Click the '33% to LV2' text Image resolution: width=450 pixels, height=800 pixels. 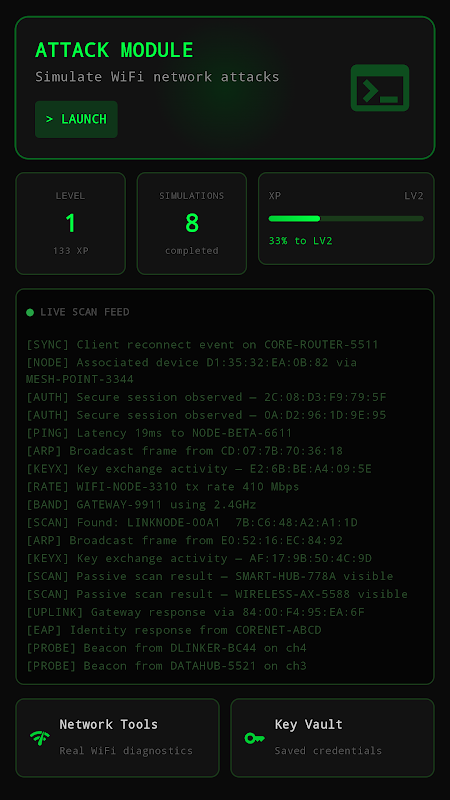(x=301, y=241)
